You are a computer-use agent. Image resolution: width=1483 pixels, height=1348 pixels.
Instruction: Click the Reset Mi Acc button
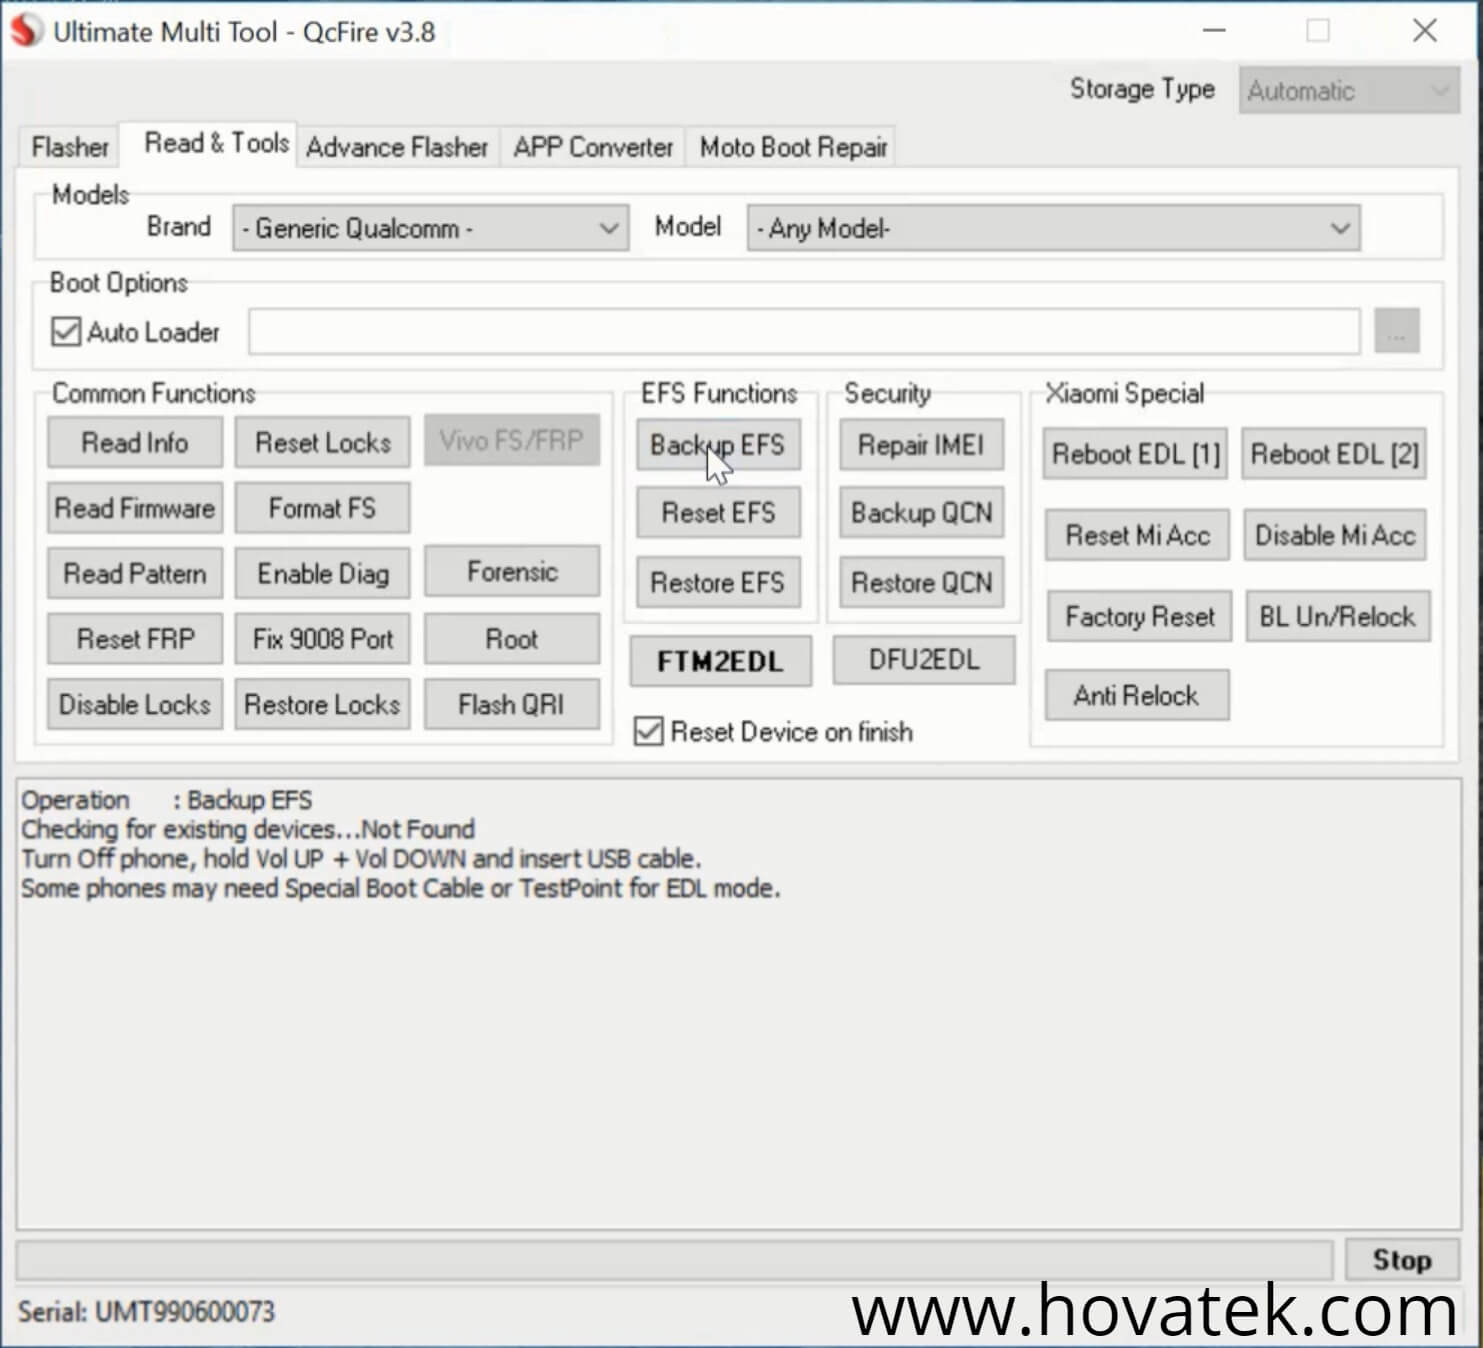[x=1138, y=535]
